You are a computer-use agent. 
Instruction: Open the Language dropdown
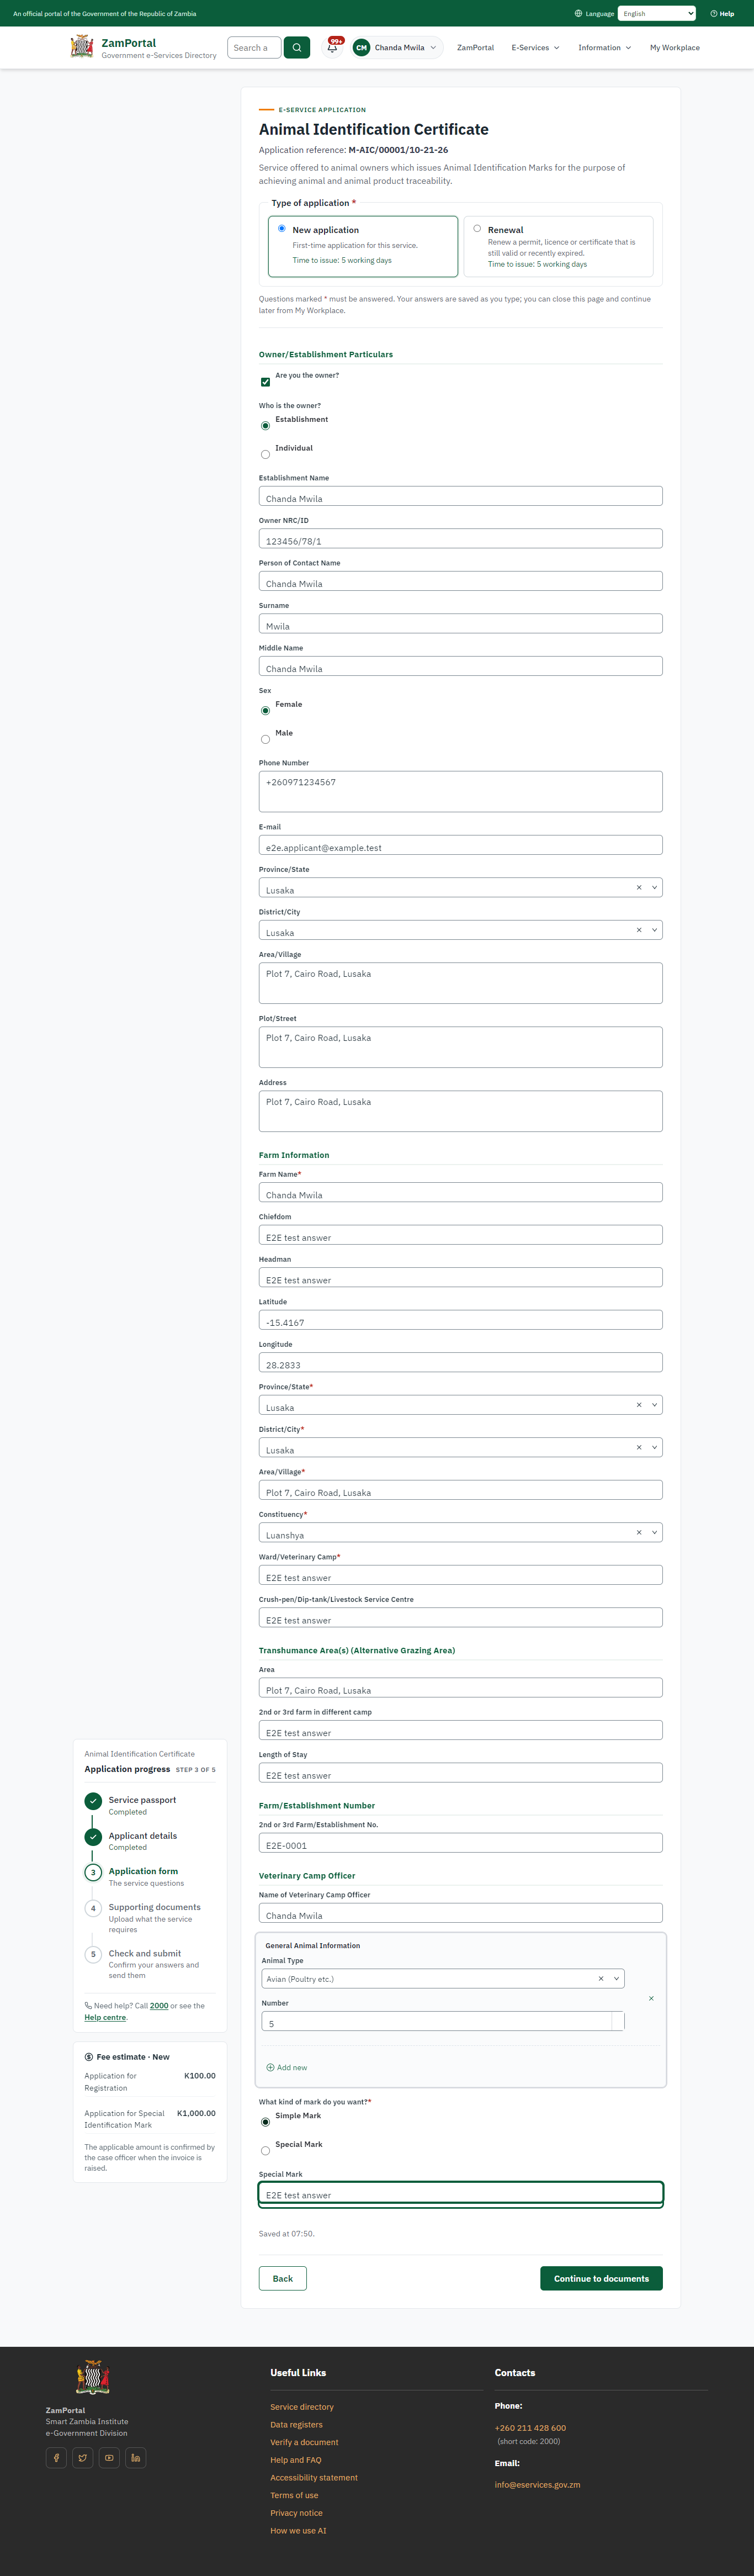657,13
